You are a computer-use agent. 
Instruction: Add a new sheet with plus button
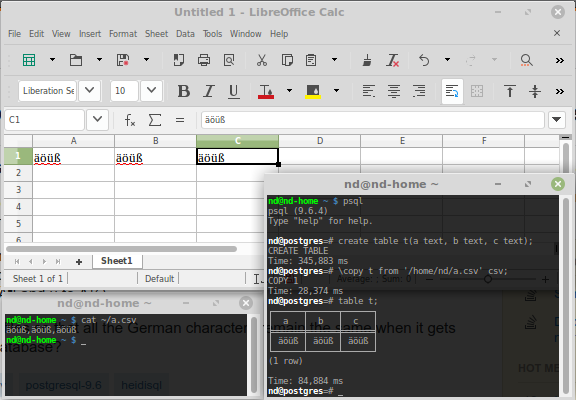tap(79, 262)
